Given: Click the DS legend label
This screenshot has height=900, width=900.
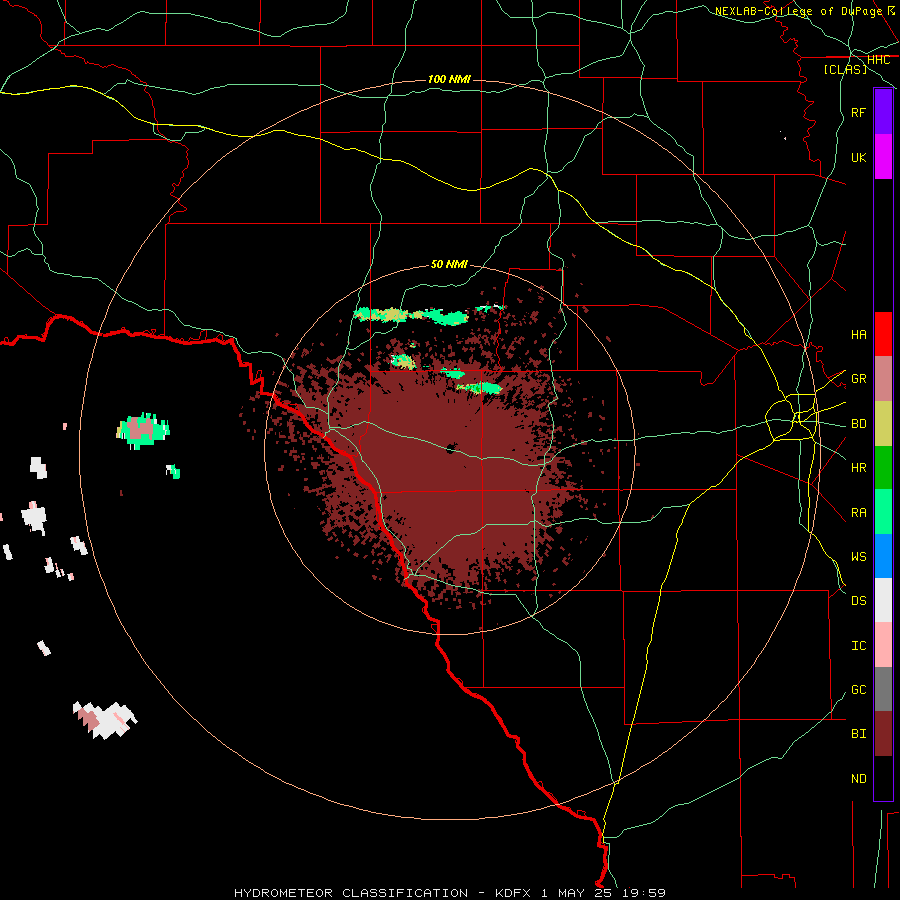Looking at the screenshot, I should 858,601.
